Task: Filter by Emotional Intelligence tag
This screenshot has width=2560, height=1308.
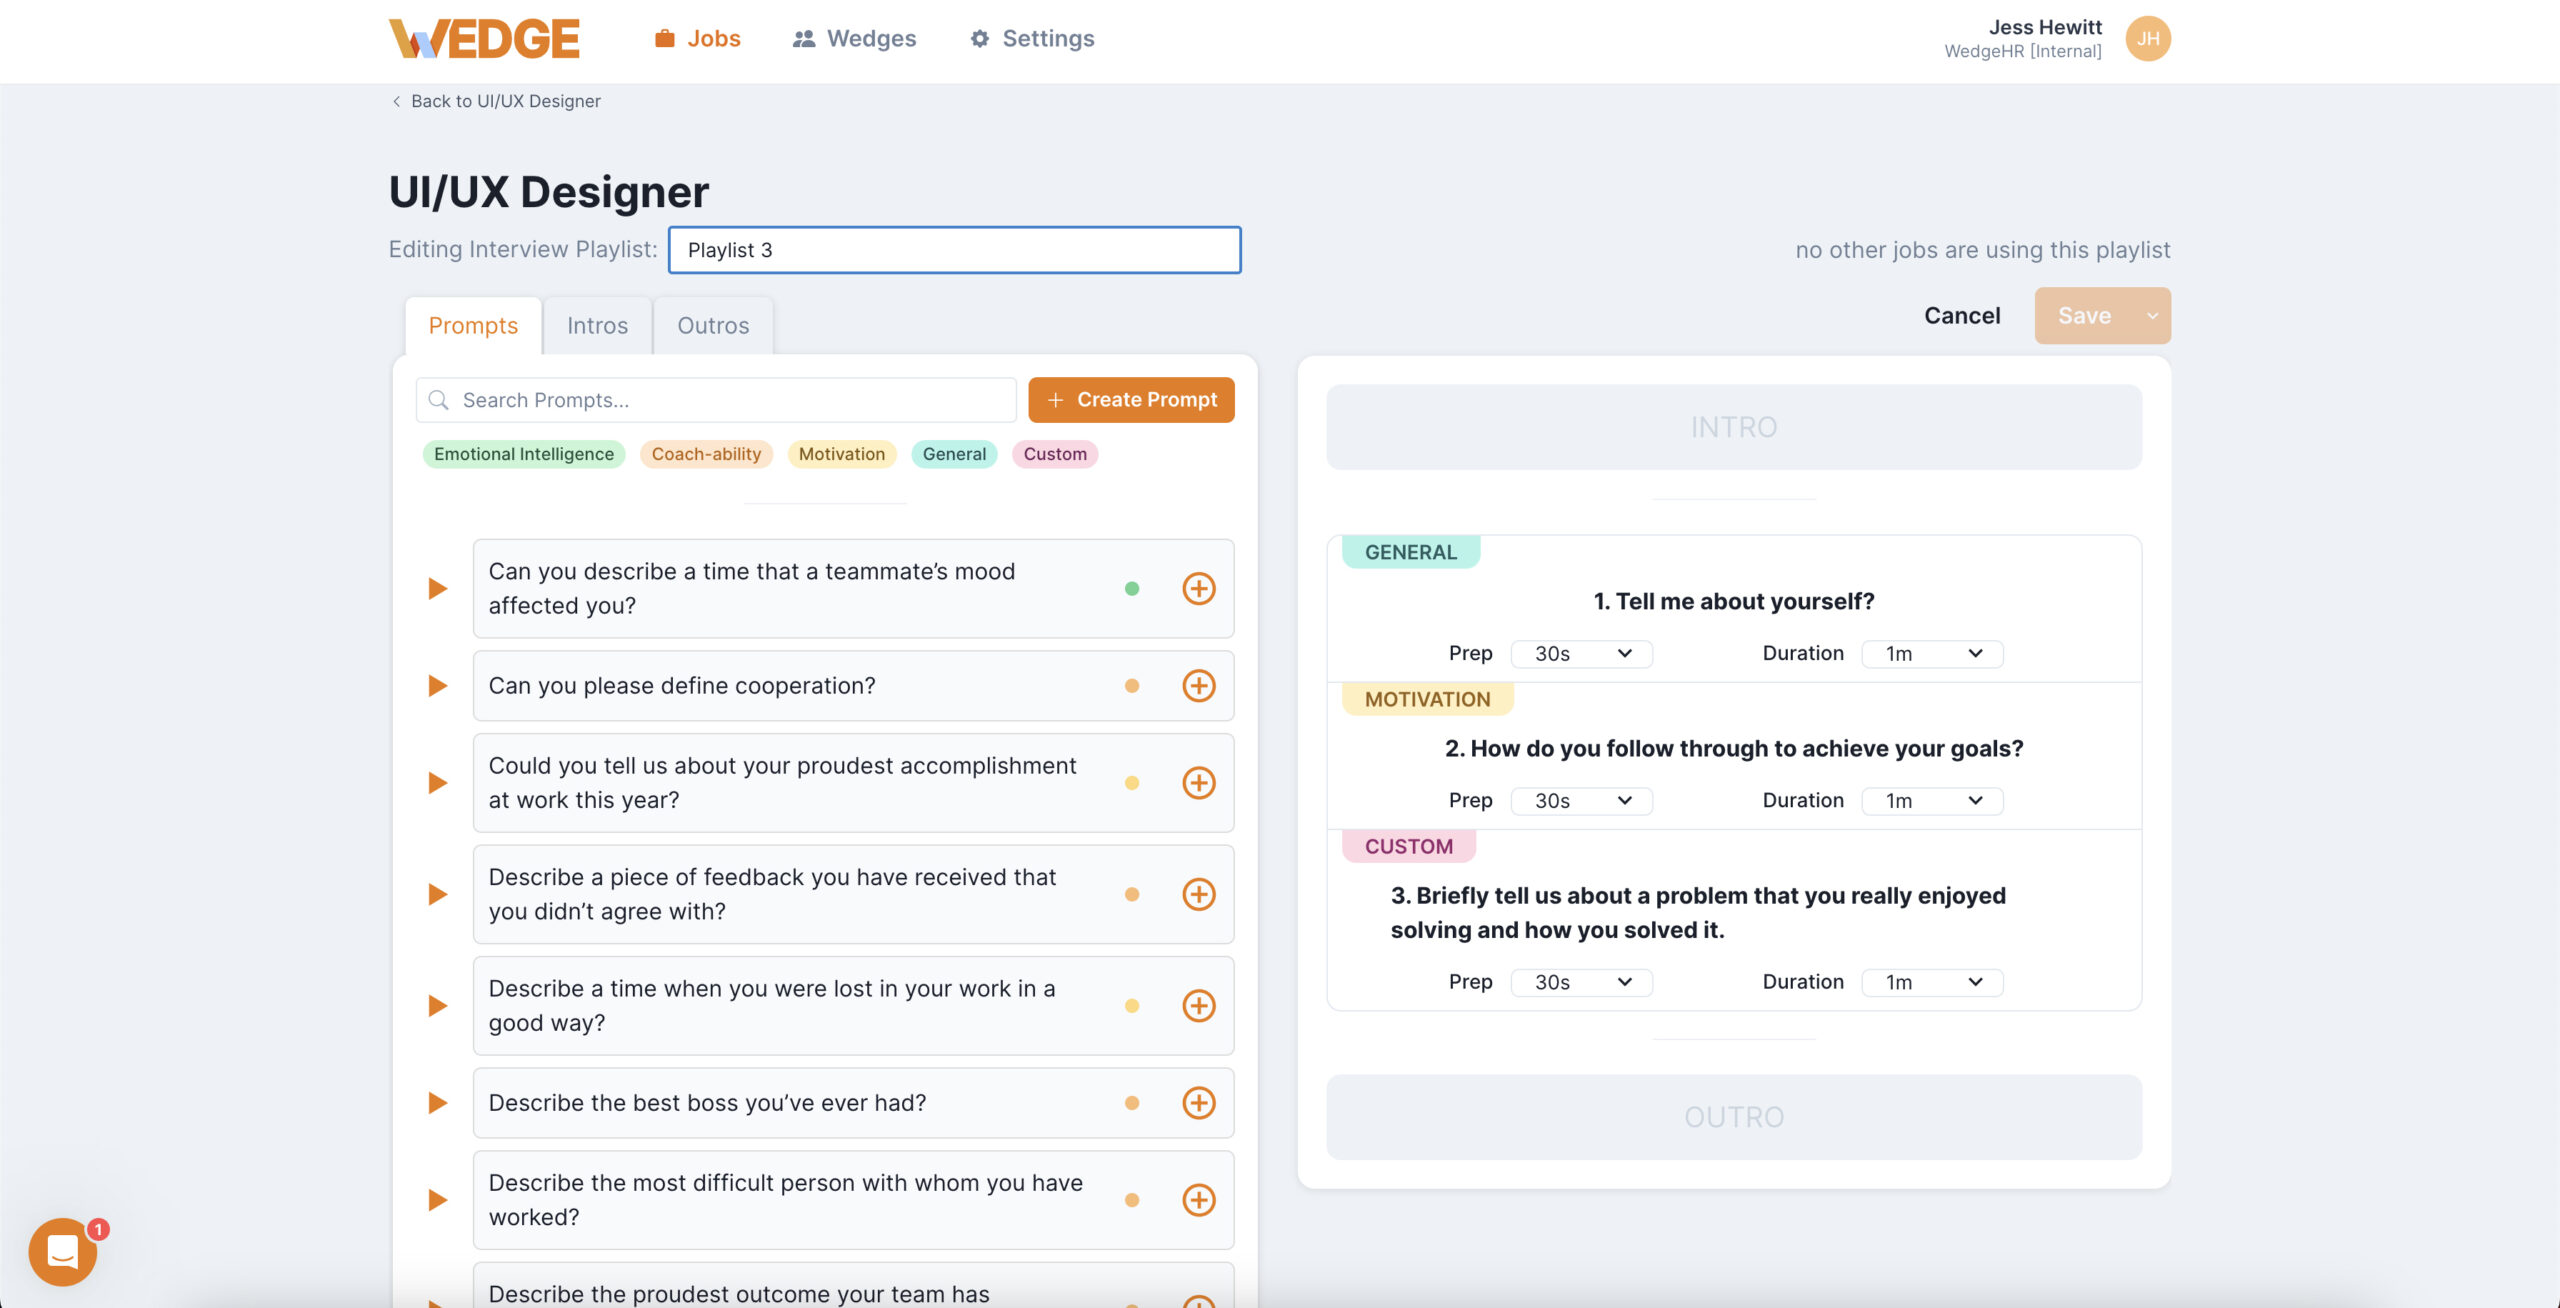Action: 524,454
